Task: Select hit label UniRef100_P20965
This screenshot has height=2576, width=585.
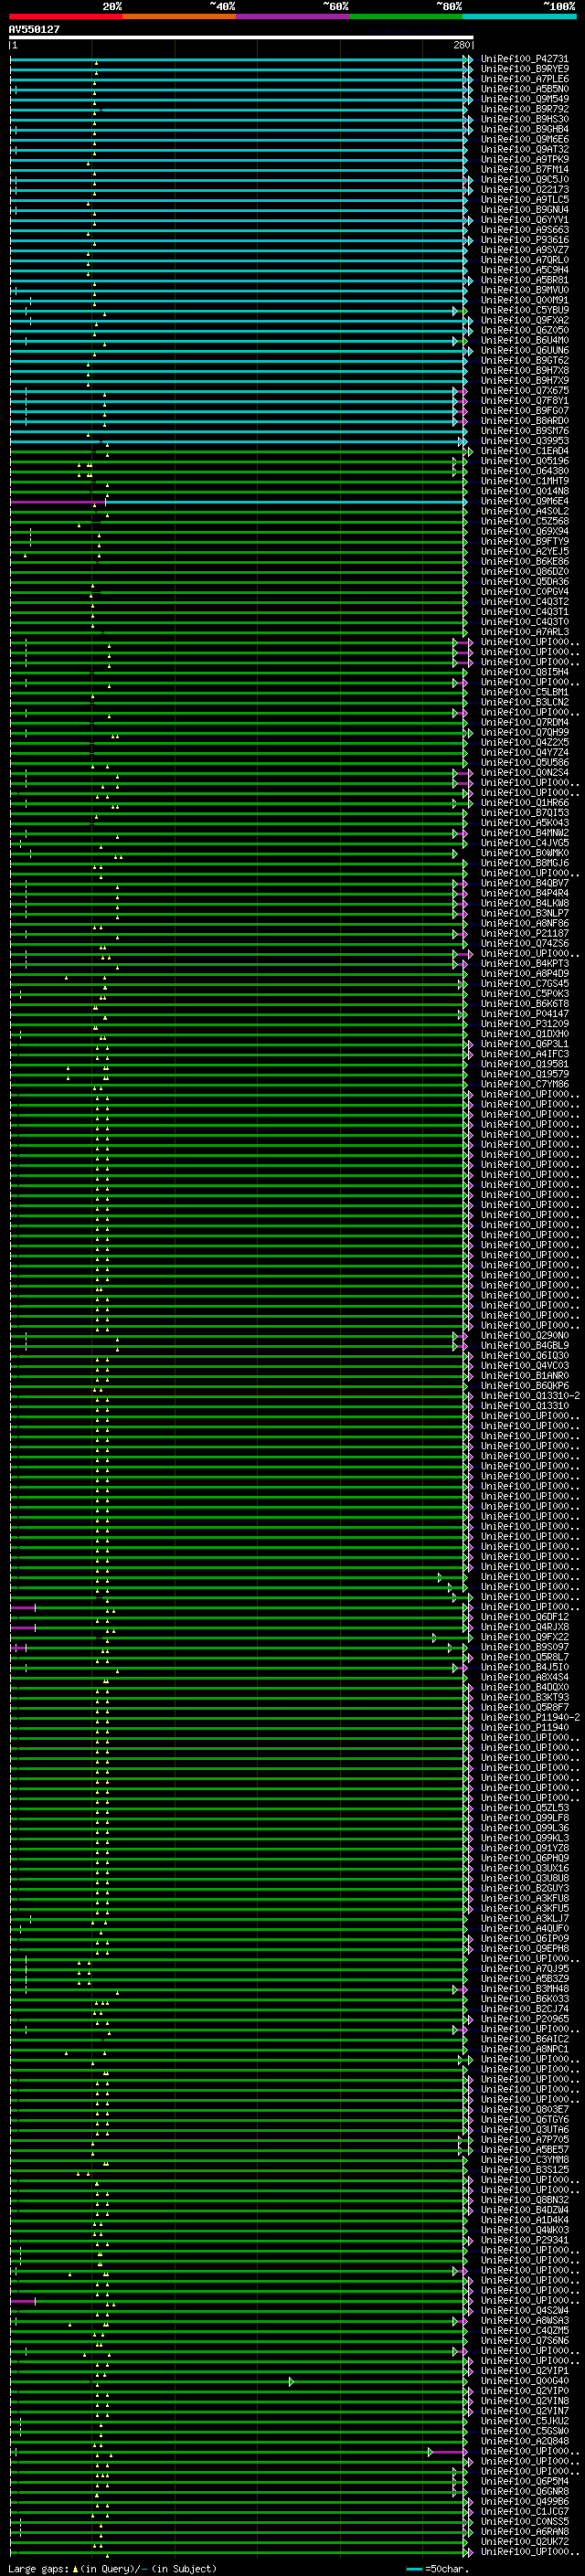Action: (x=524, y=2019)
